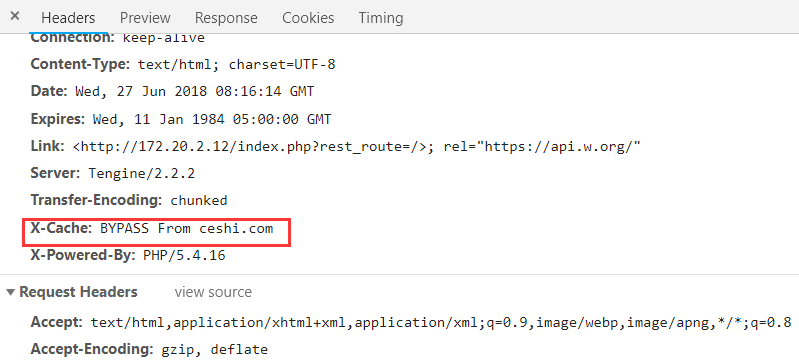Open the Response tab

[x=226, y=18]
